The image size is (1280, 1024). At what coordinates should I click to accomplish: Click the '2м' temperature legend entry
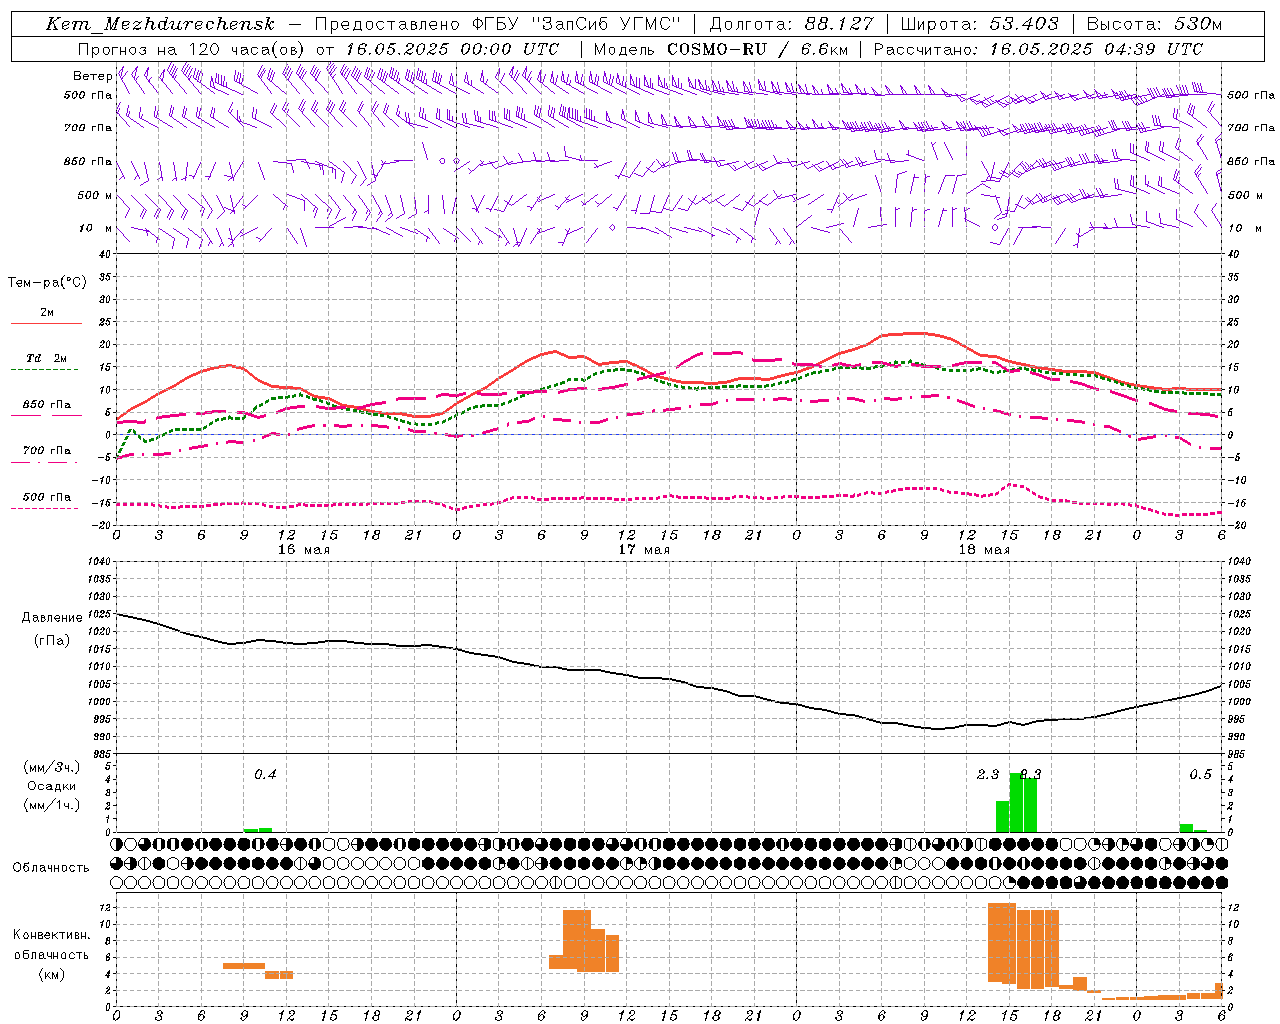click(x=46, y=312)
